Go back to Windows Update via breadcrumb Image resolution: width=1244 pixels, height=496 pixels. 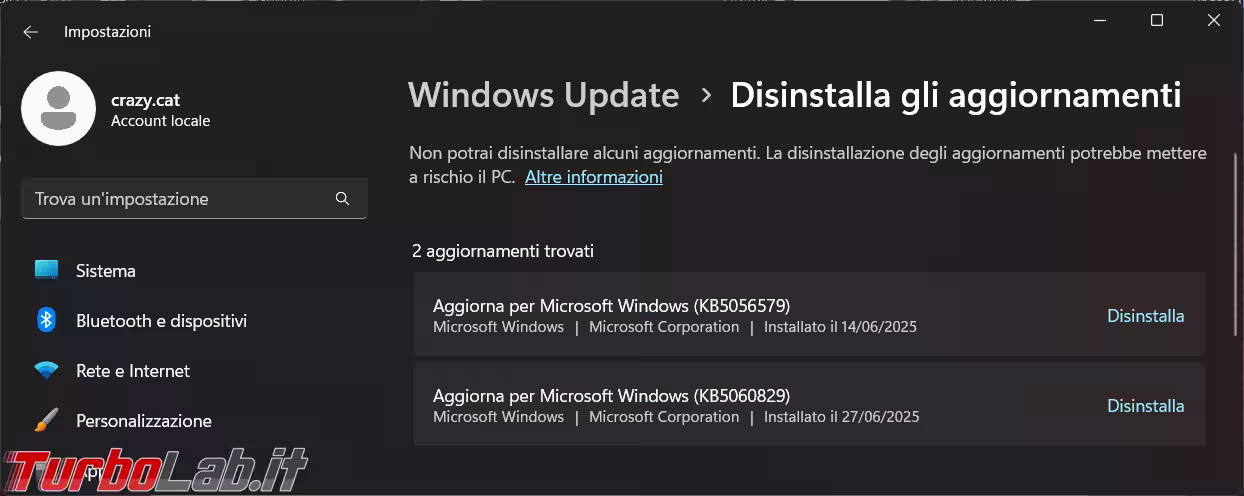543,95
